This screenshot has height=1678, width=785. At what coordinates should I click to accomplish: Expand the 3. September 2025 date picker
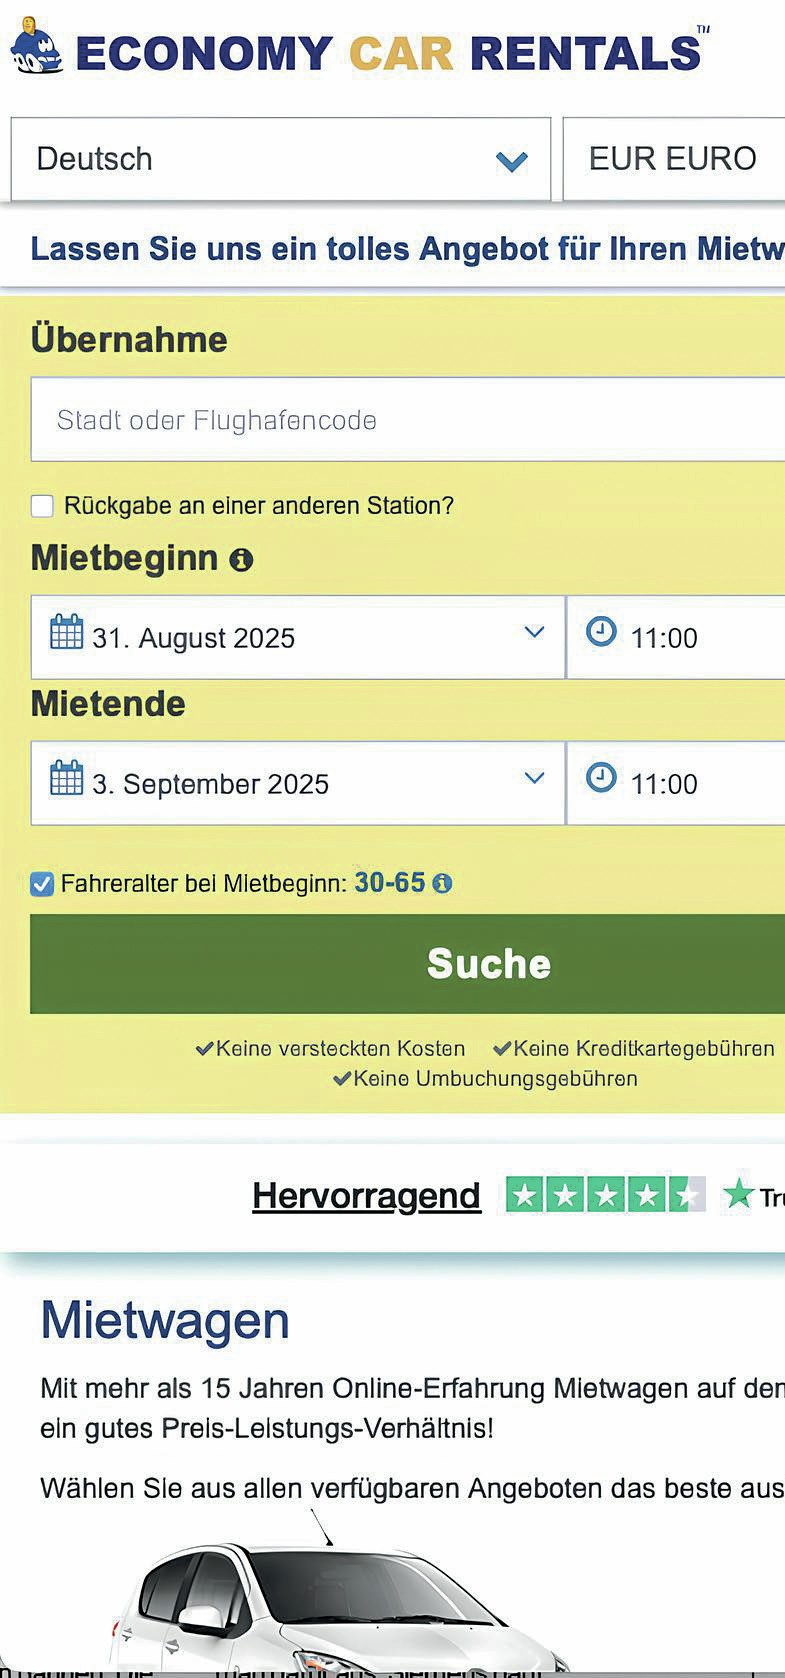(298, 783)
